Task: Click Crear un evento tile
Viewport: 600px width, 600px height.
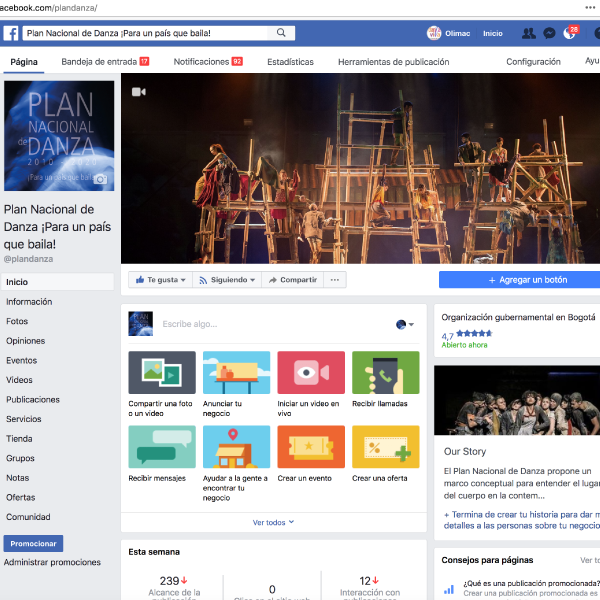Action: pos(311,454)
